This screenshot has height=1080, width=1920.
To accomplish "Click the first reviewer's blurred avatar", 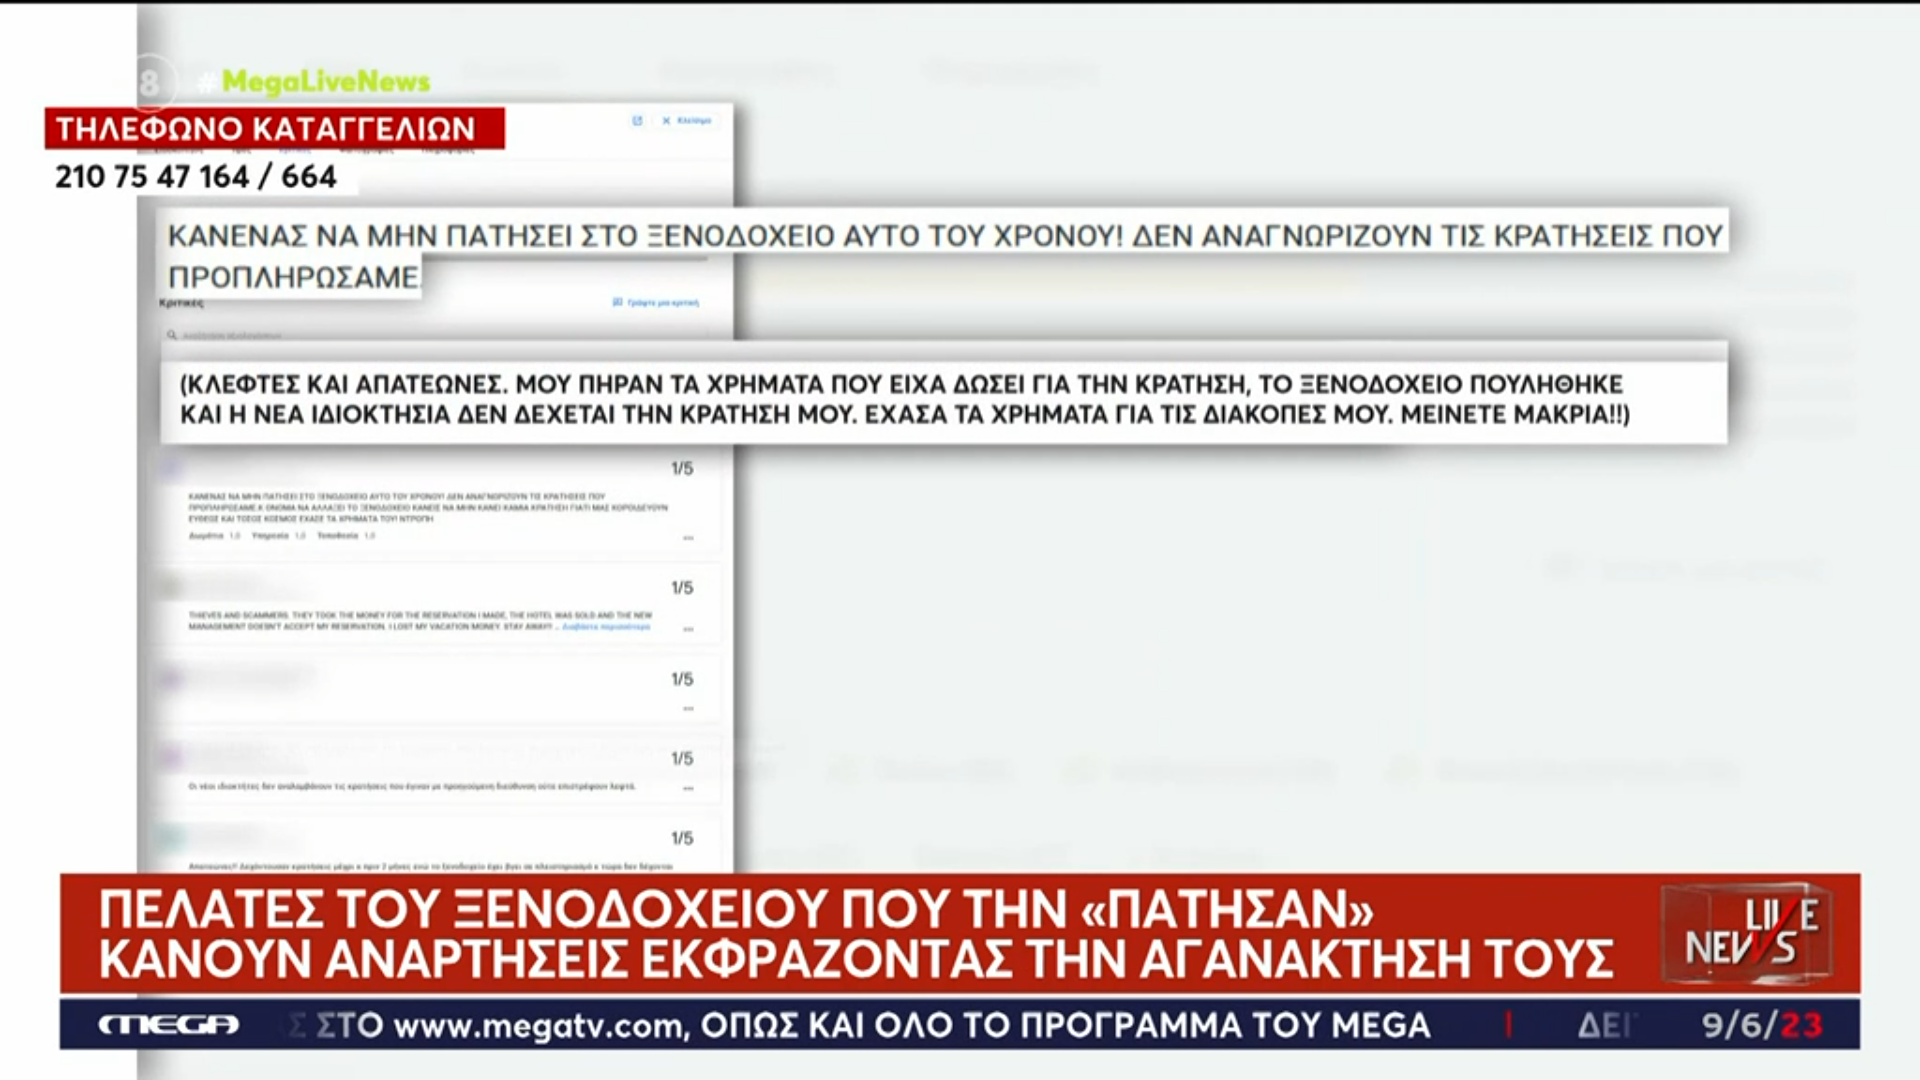I will click(170, 467).
